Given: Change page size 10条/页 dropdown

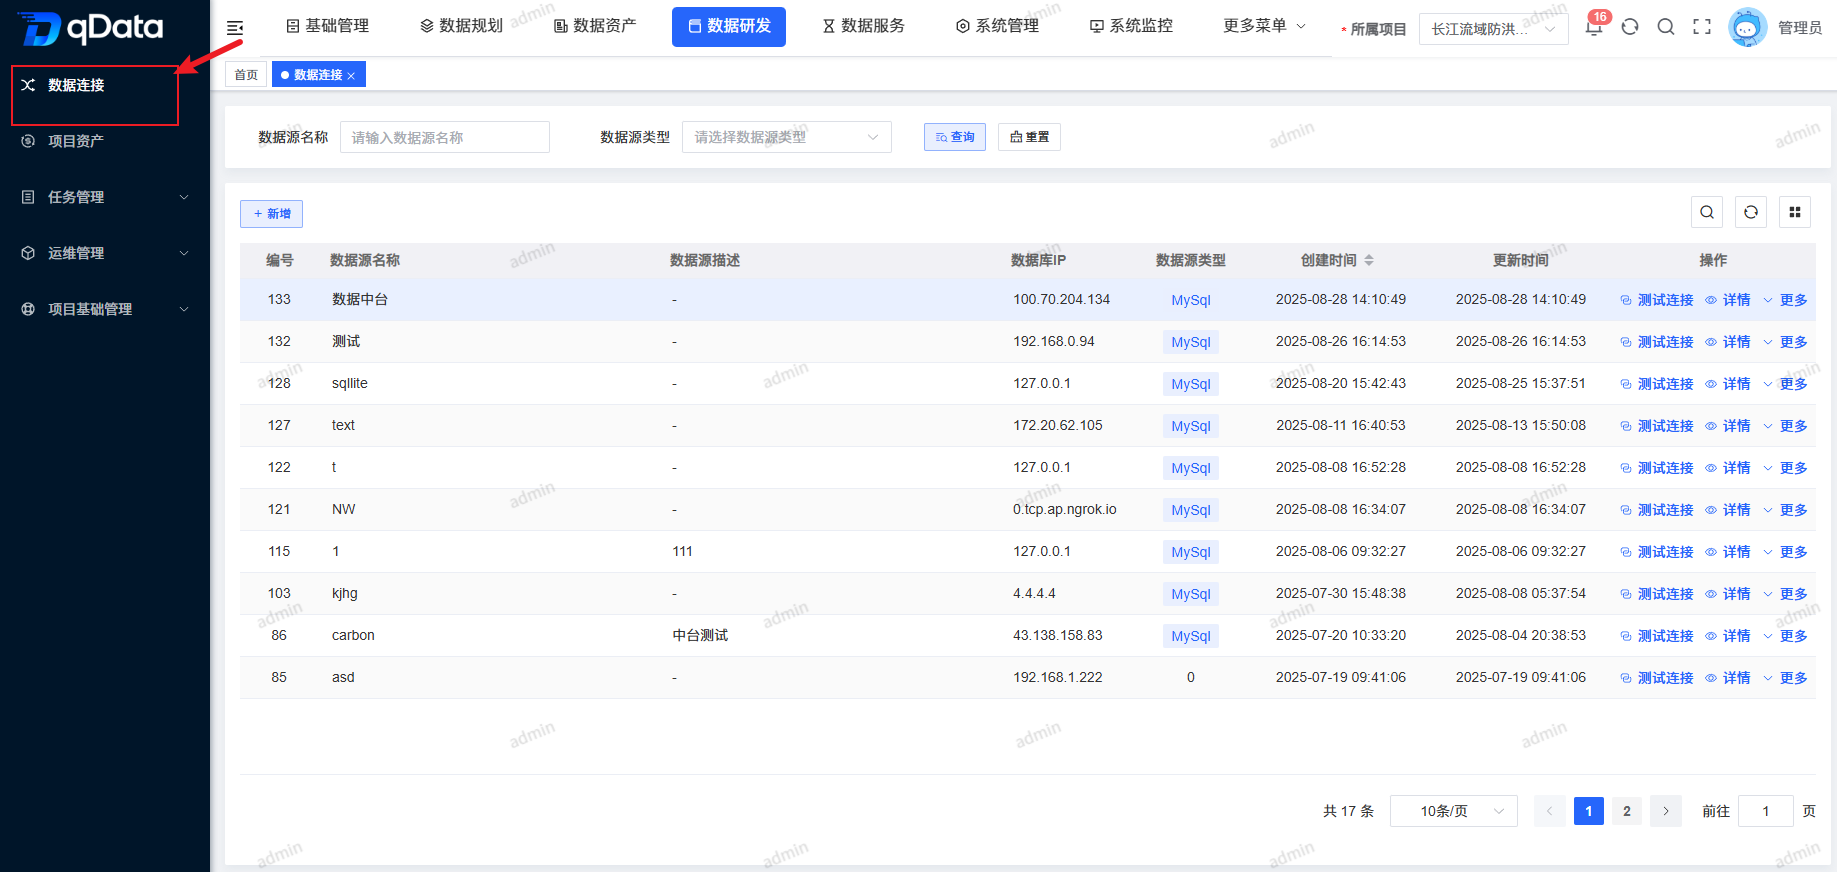Looking at the screenshot, I should [1454, 811].
